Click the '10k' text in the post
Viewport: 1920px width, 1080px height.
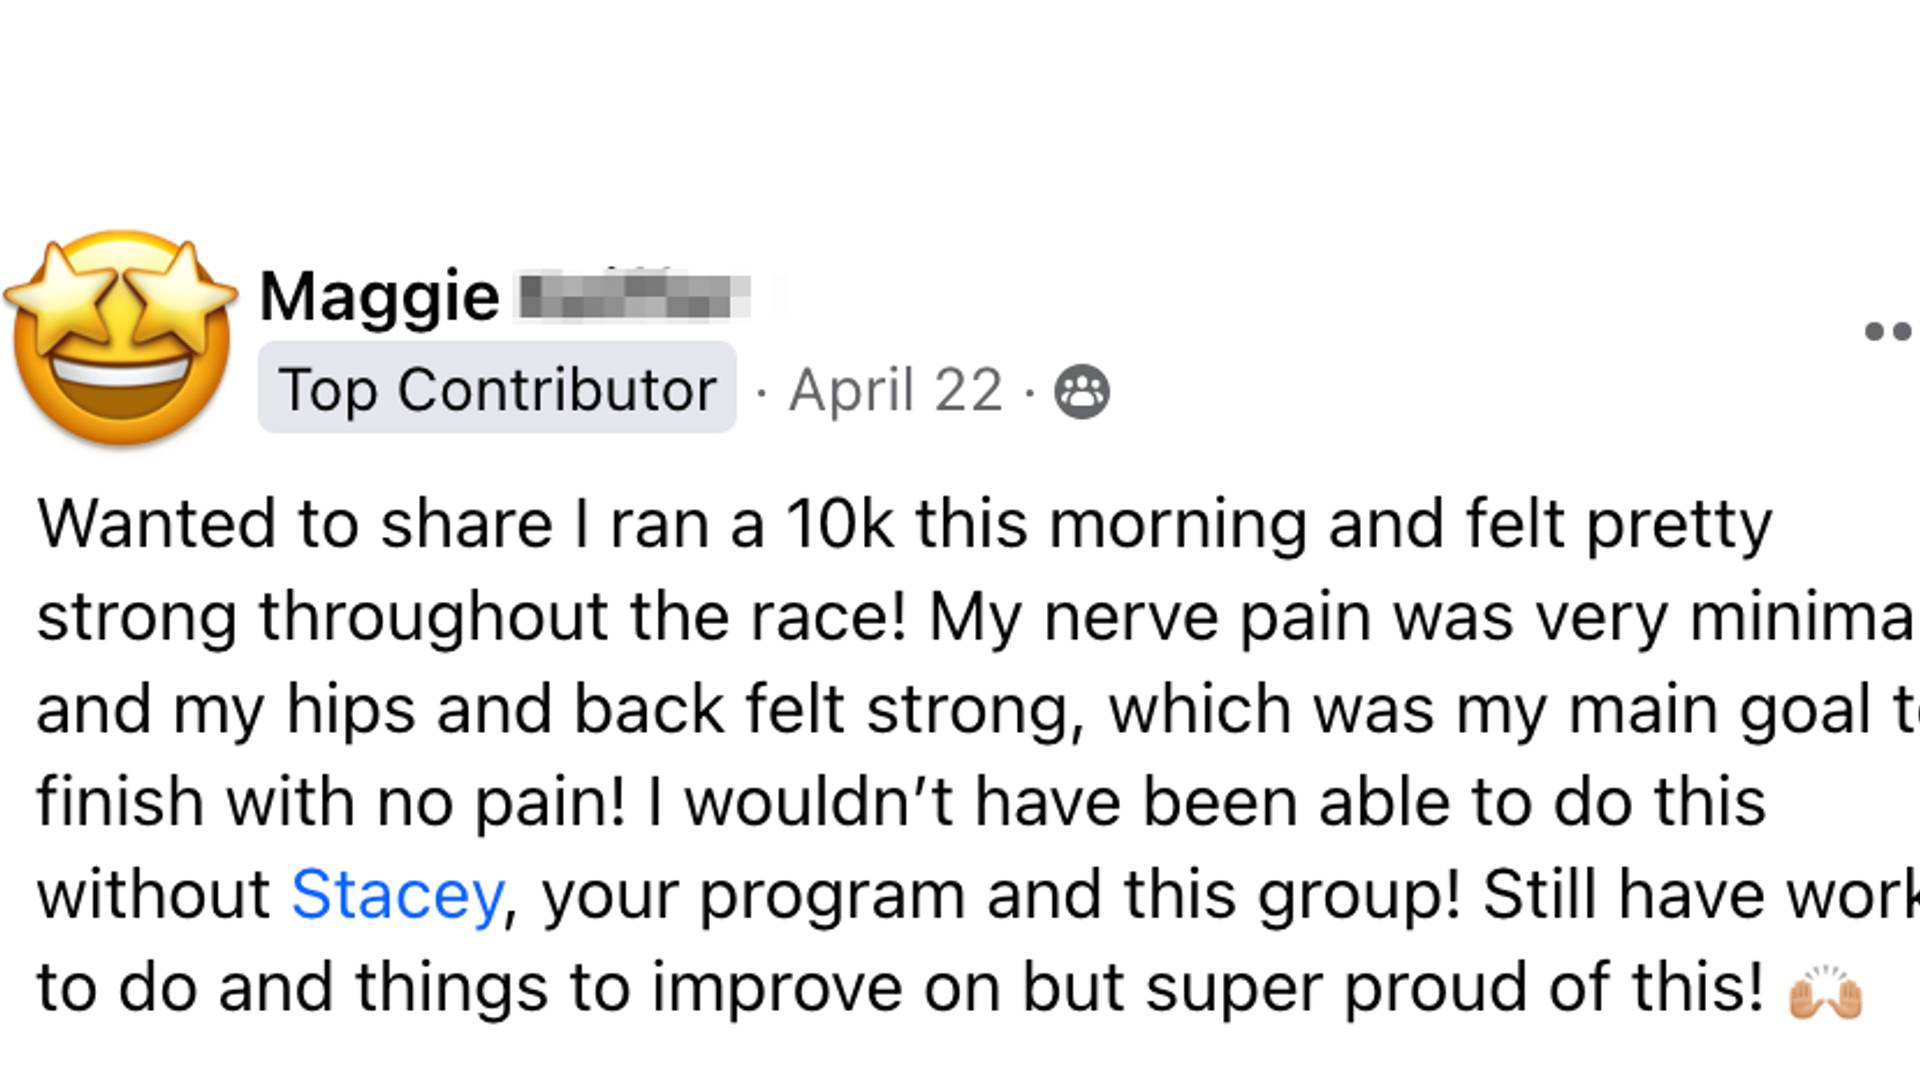coord(840,523)
